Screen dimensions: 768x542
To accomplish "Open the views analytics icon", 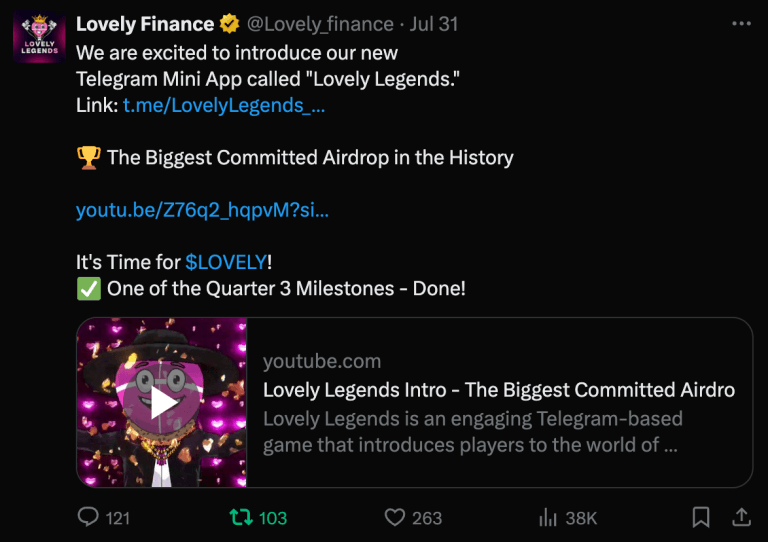I will [548, 517].
